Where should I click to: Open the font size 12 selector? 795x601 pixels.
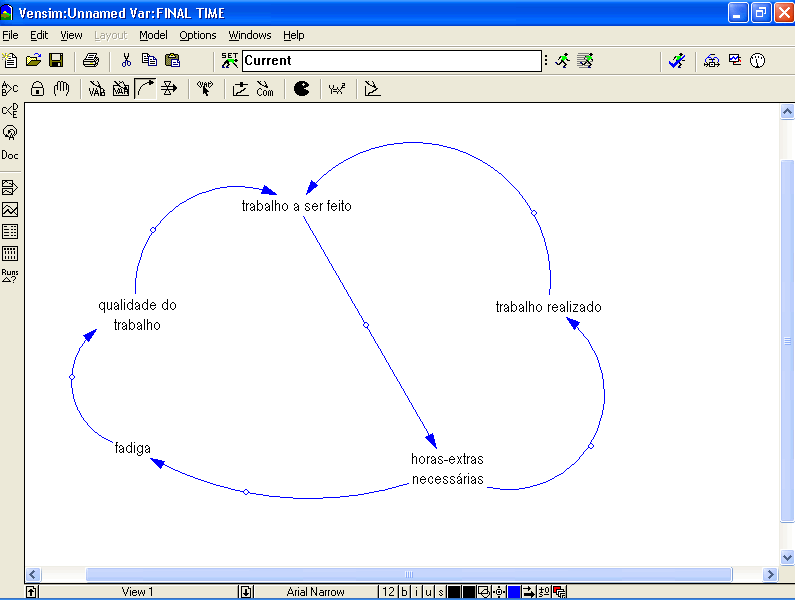(x=387, y=592)
